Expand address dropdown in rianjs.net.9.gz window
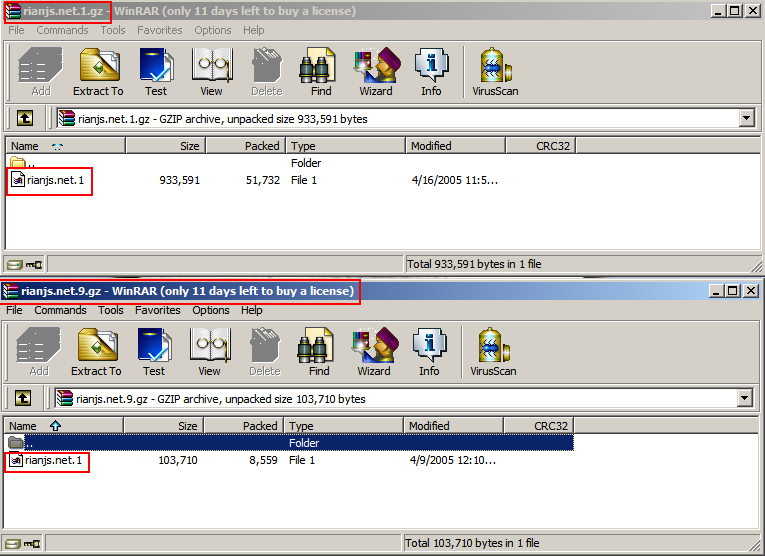The width and height of the screenshot is (765, 556). point(745,398)
